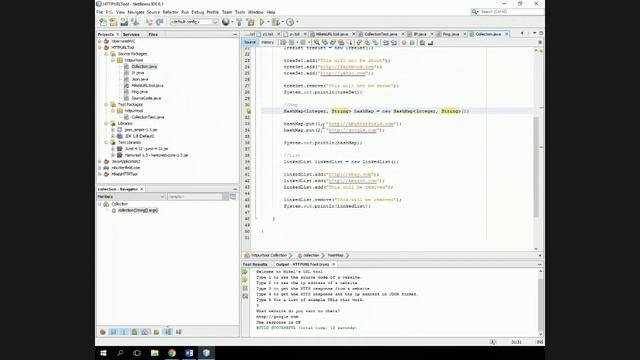Click the Word icon on taskbar

189,353
